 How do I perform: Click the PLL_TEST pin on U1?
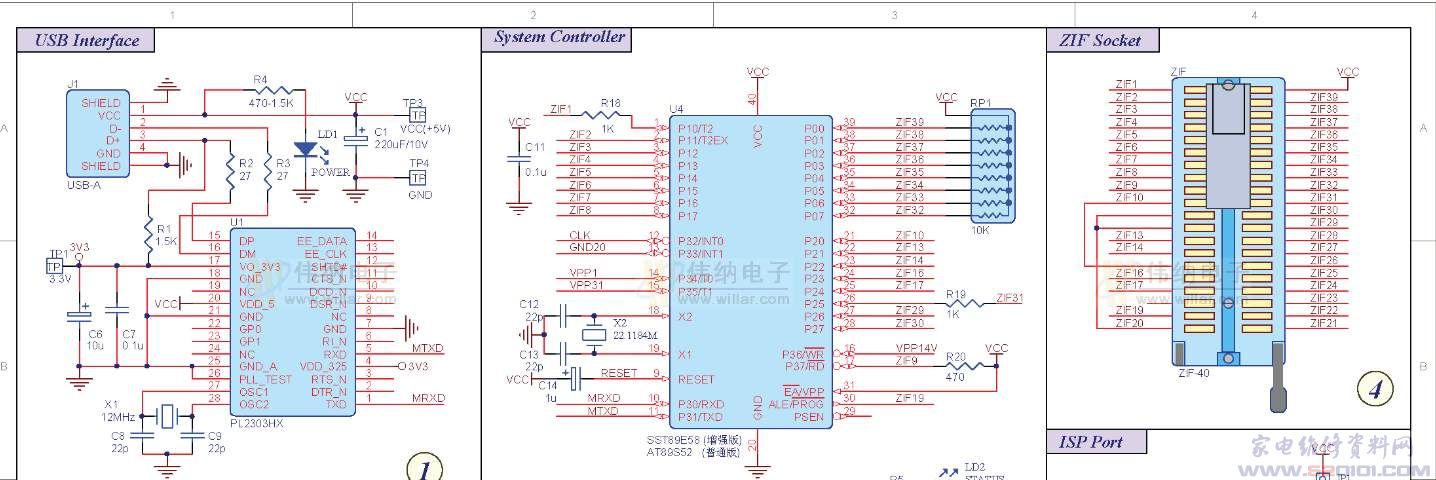pos(264,379)
